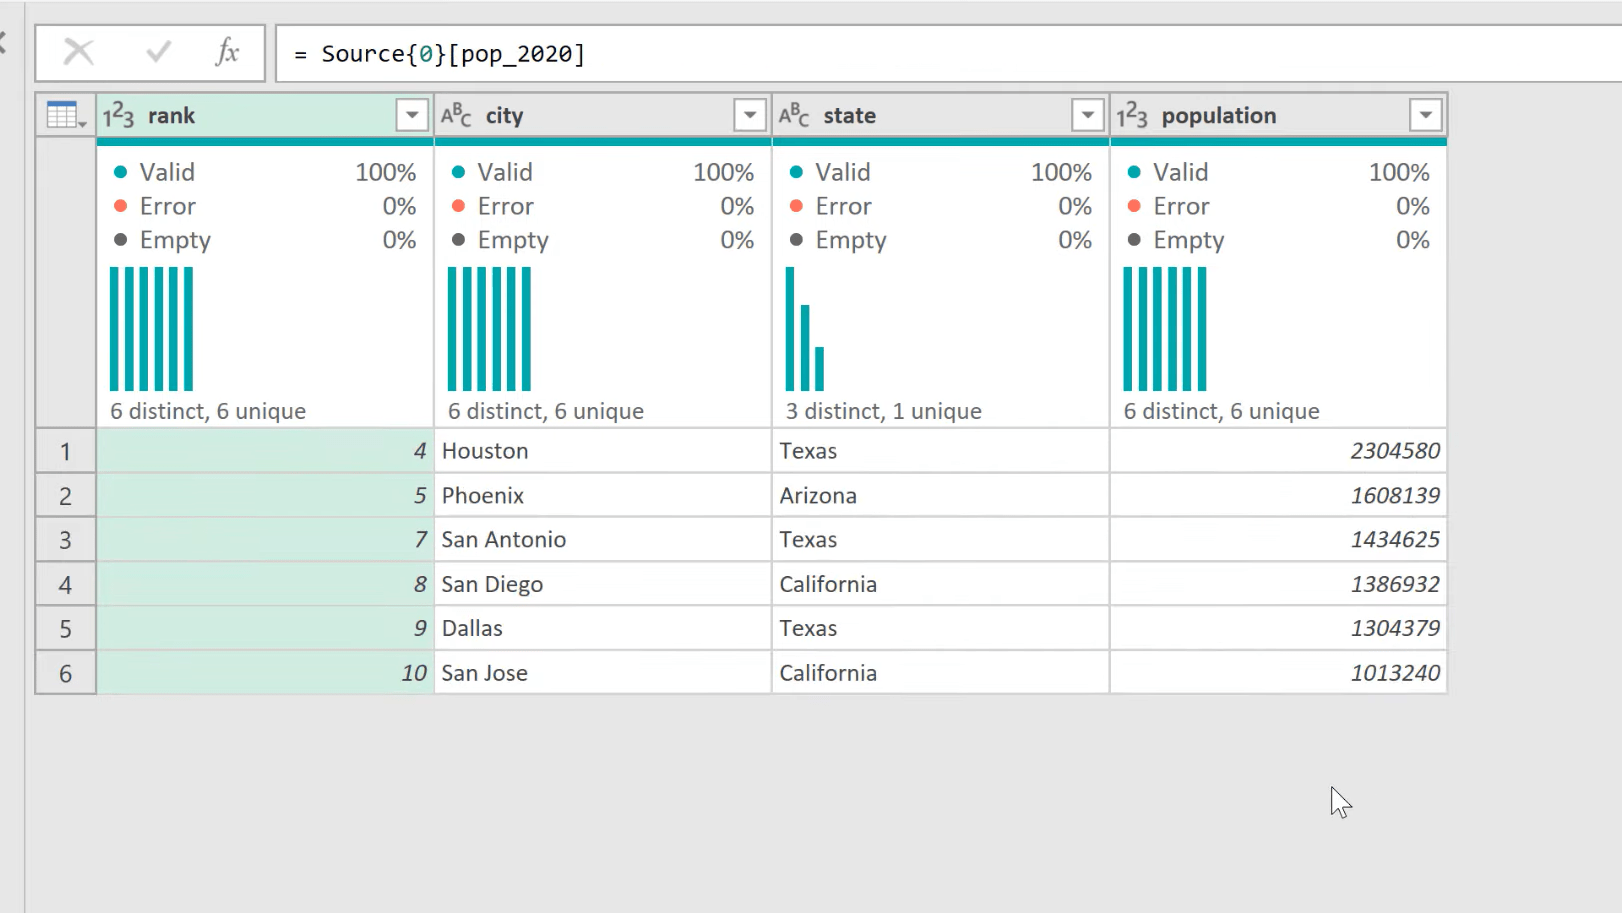
Task: Click the Arizona state cell
Action: (x=941, y=495)
